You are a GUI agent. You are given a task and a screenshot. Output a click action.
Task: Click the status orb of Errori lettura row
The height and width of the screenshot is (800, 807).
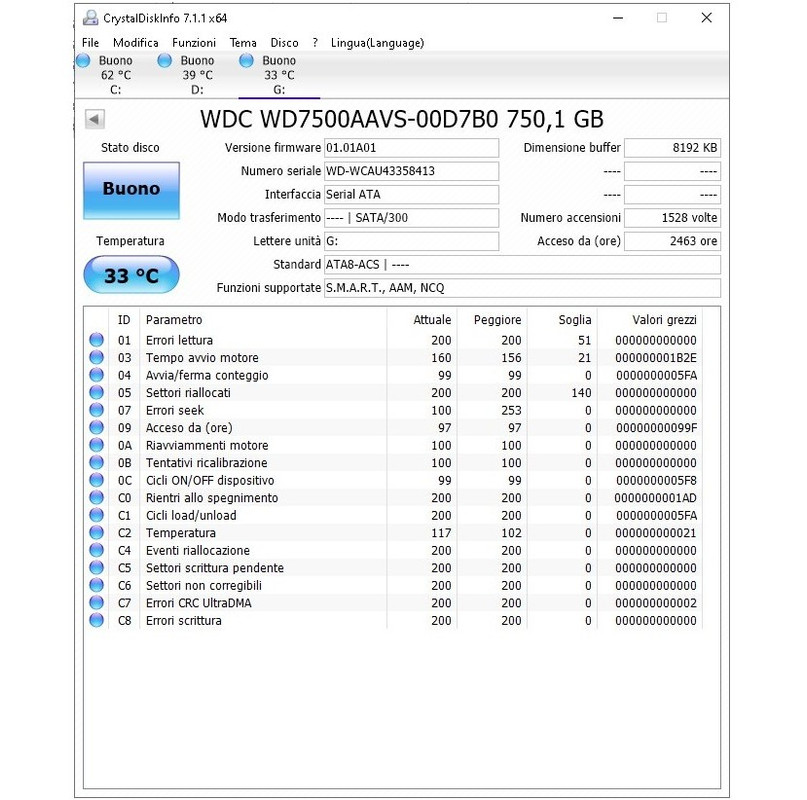[x=96, y=340]
